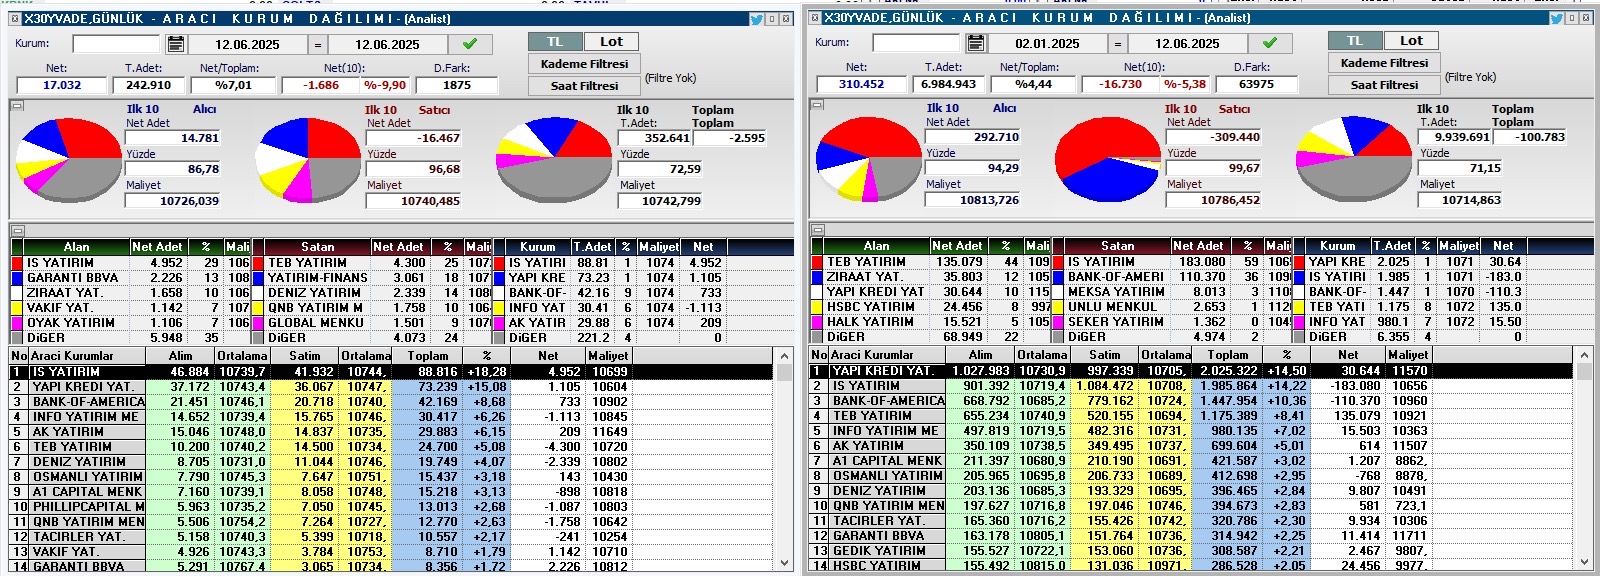Click yellow swatch next to UNLU MENKUL

tap(1058, 307)
